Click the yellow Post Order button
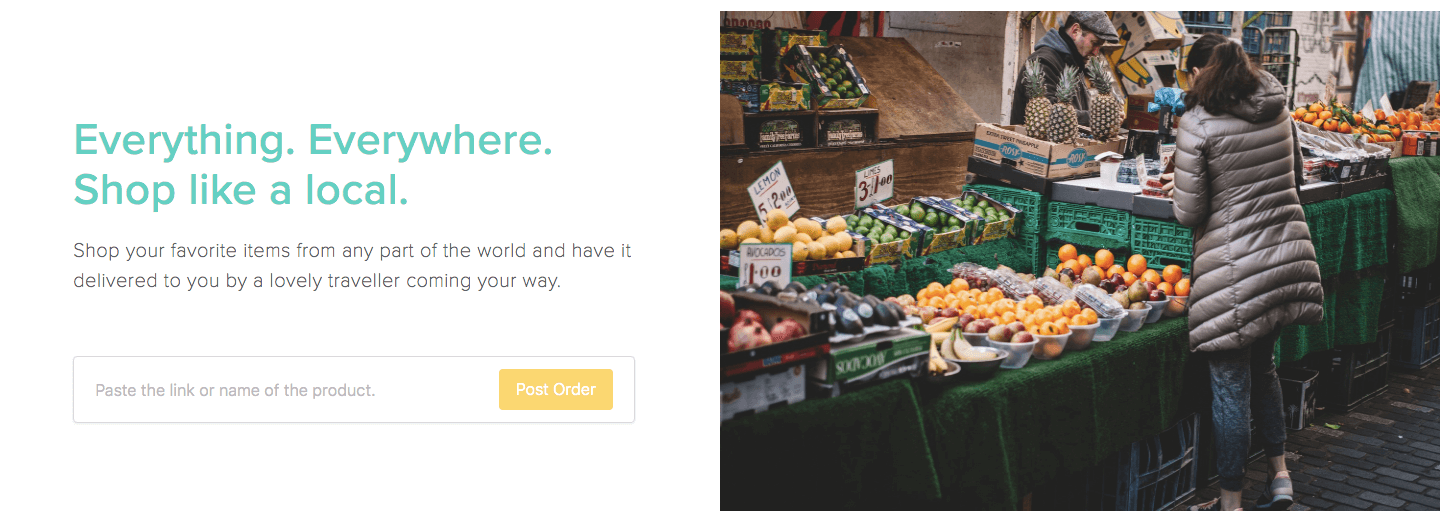The height and width of the screenshot is (532, 1440). [x=556, y=389]
